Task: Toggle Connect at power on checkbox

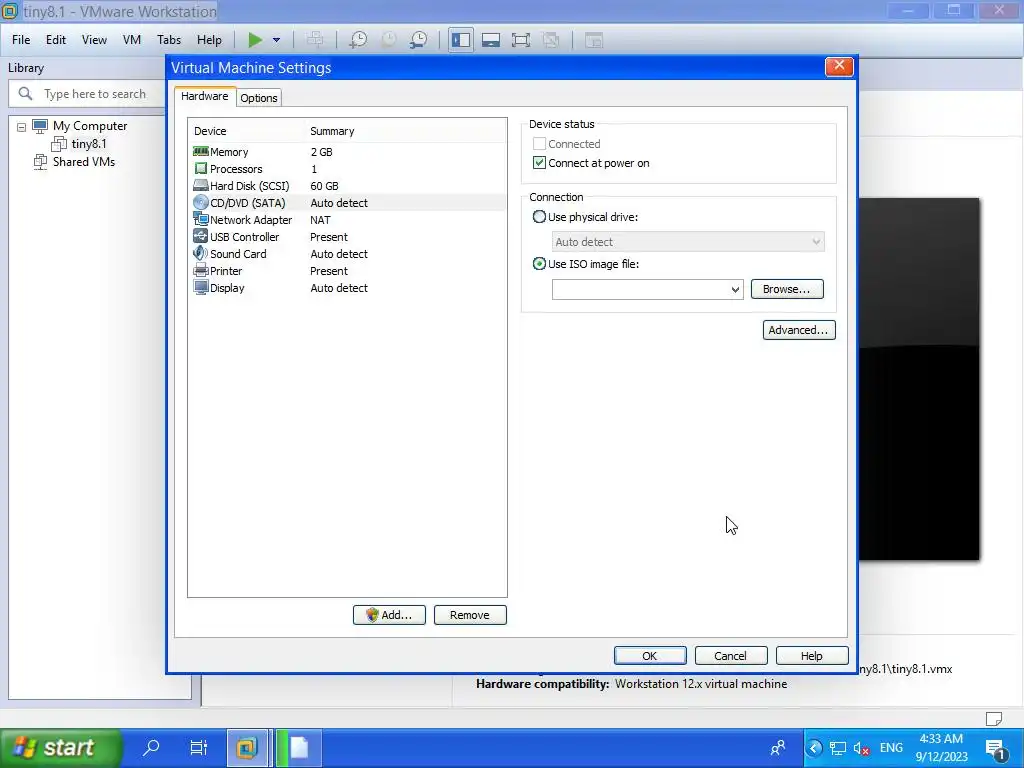Action: click(539, 163)
